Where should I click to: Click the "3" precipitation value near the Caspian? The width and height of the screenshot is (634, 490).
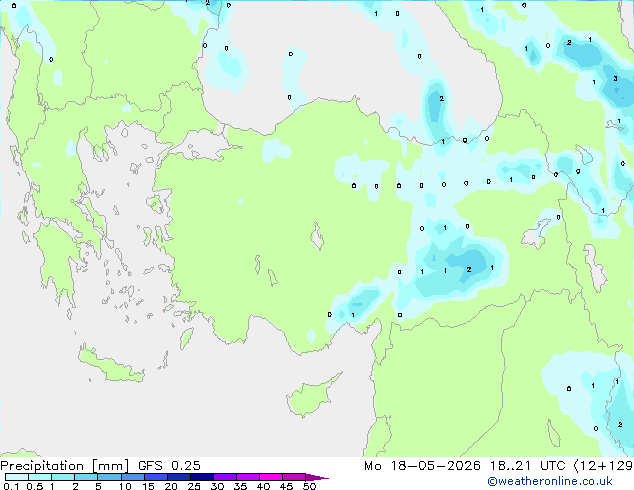click(x=615, y=78)
